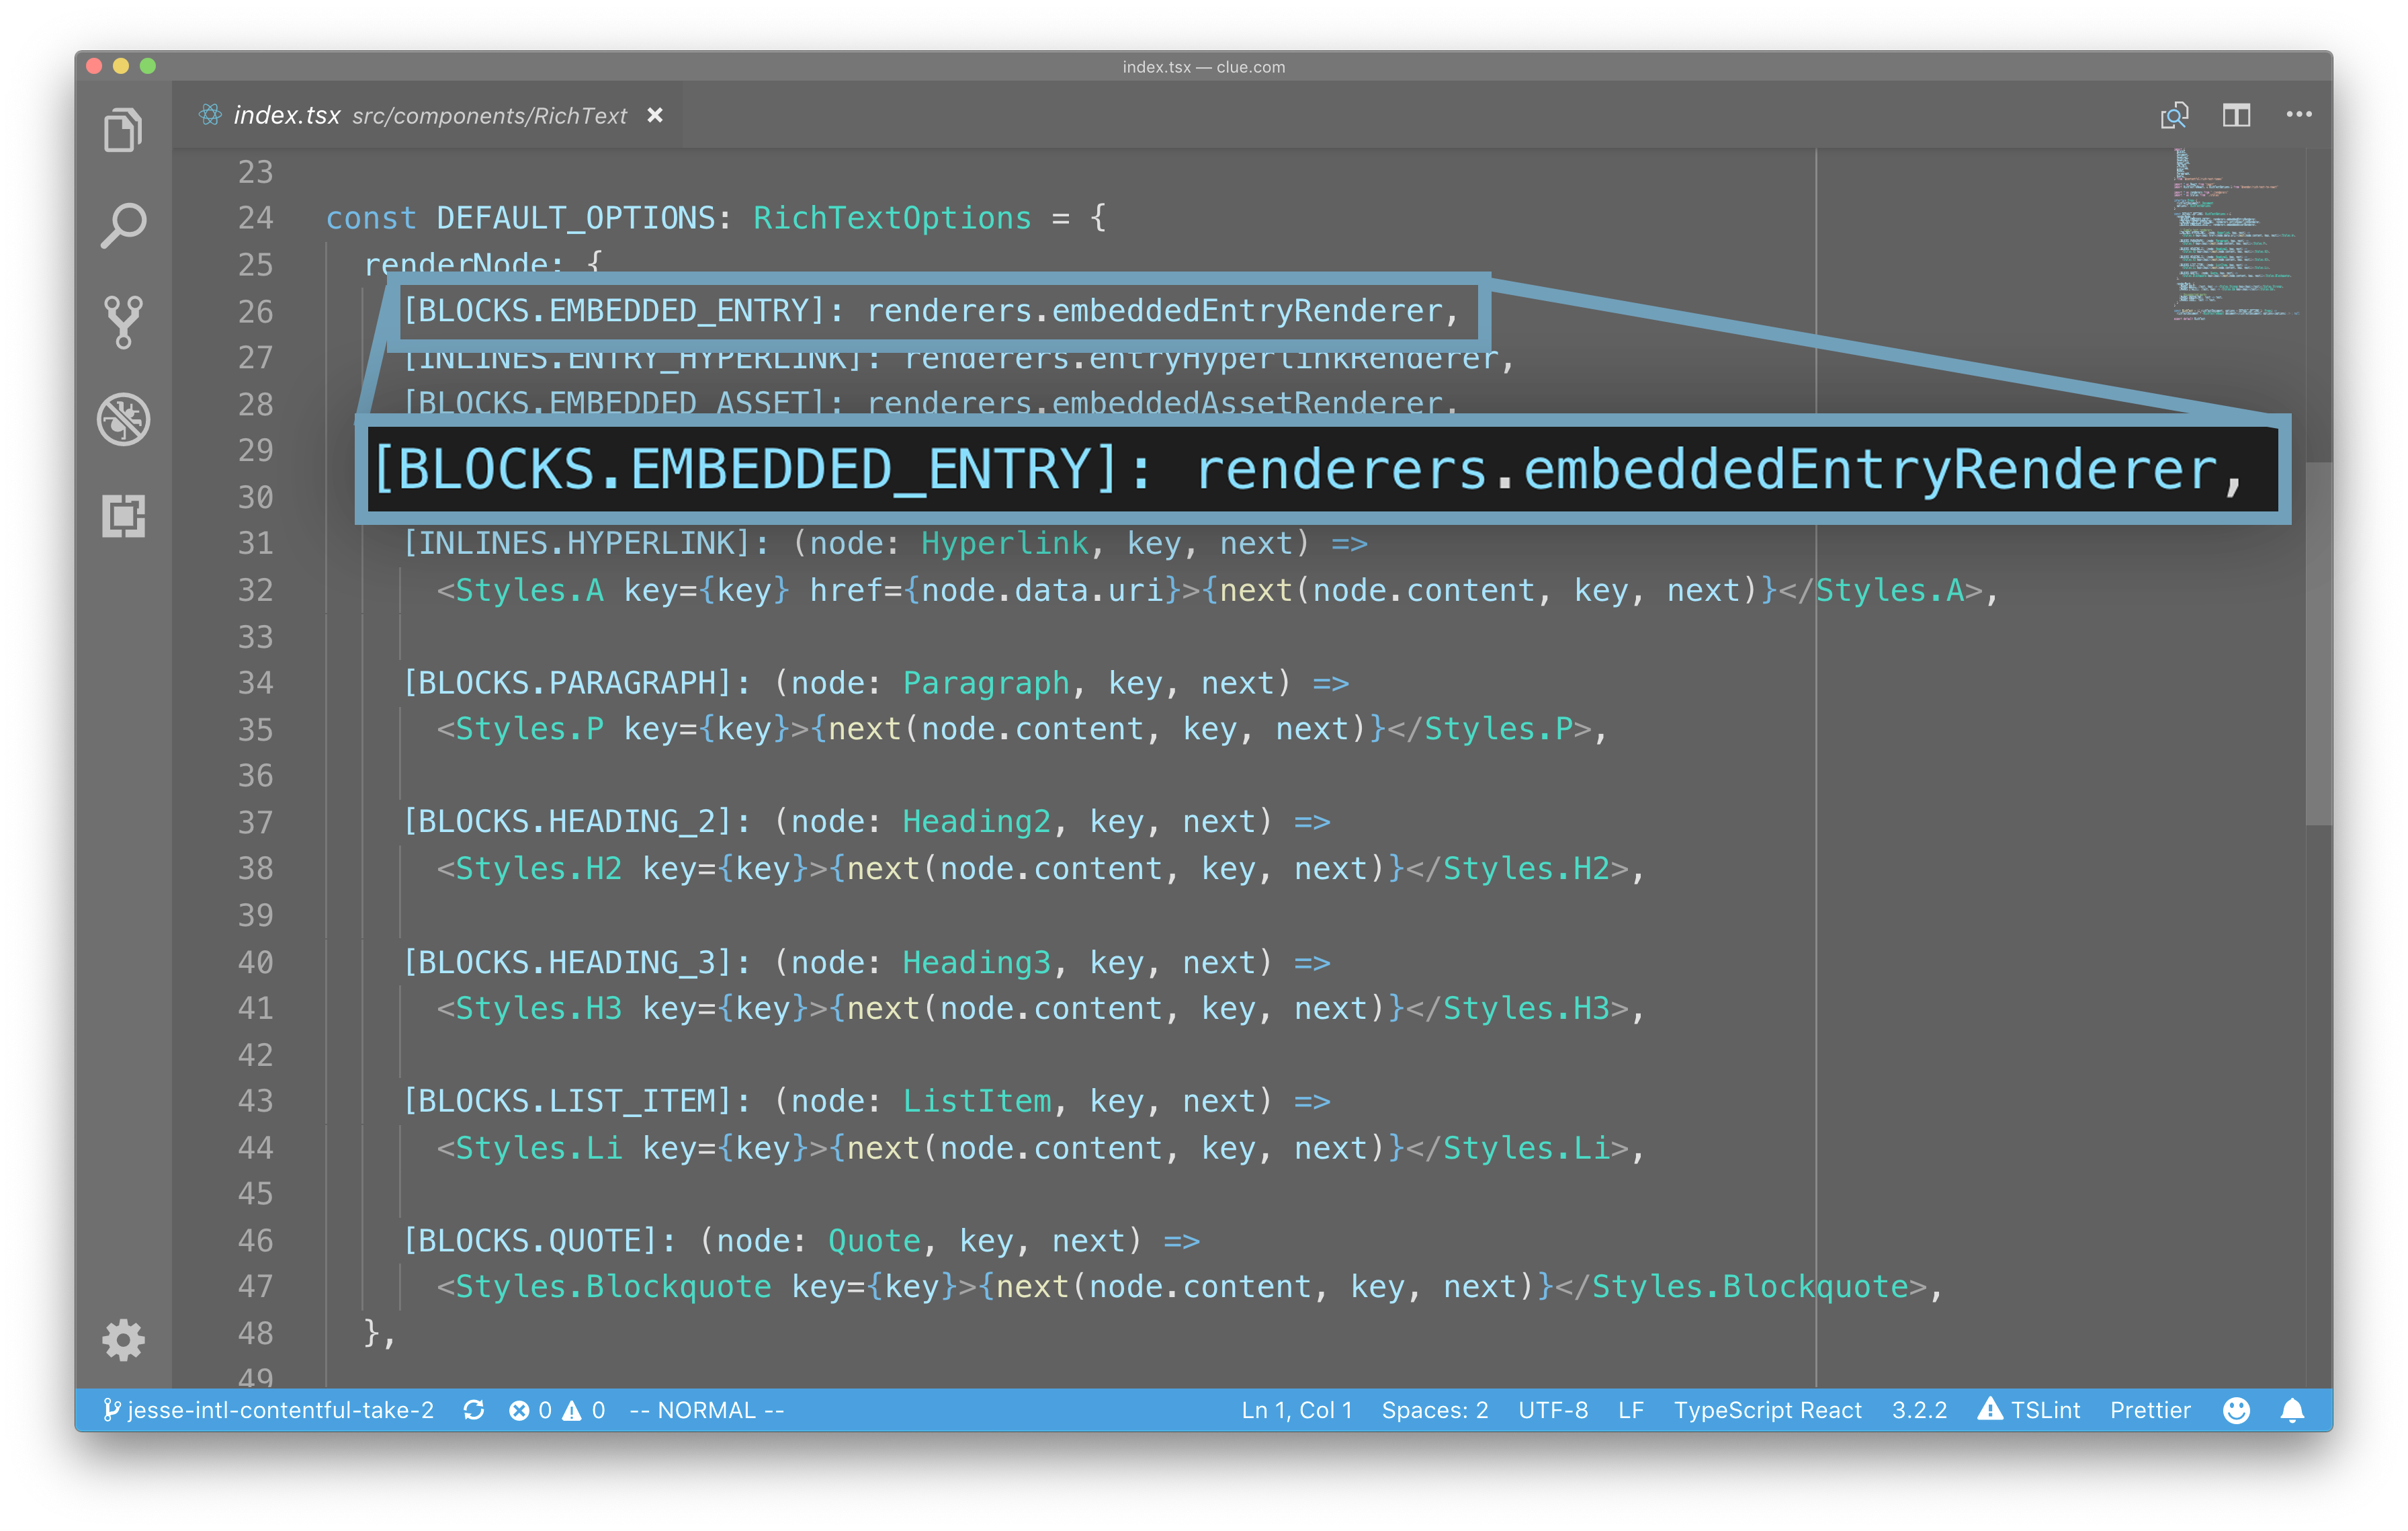This screenshot has height=1531, width=2408.
Task: Open Settings from the gear icon
Action: click(x=123, y=1340)
